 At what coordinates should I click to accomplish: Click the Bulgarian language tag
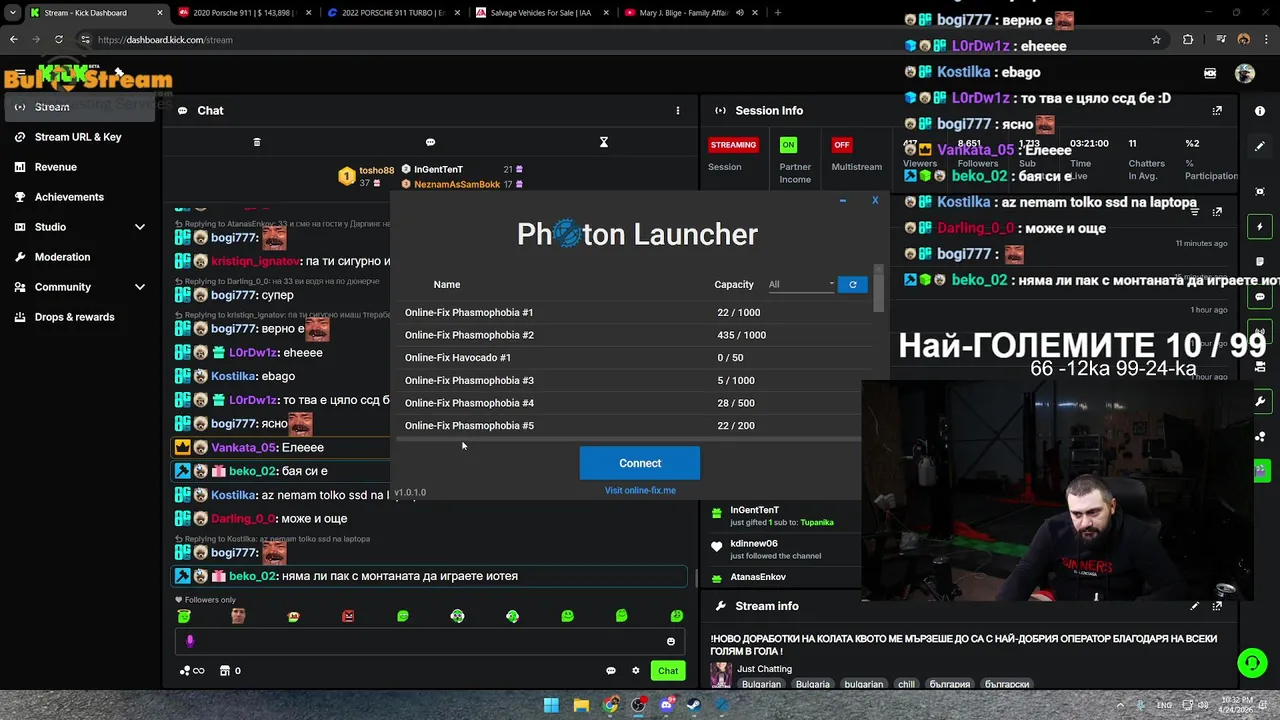pyautogui.click(x=761, y=684)
